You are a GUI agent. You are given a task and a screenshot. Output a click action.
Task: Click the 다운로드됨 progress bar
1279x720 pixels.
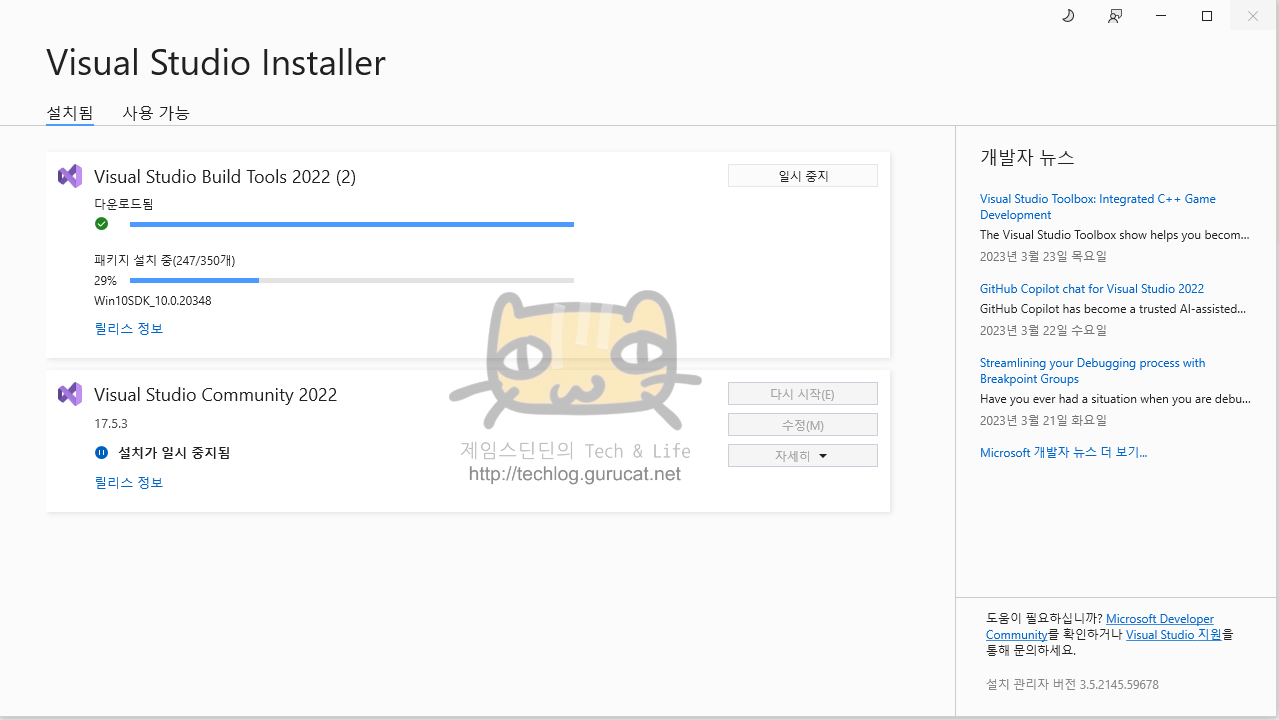[x=352, y=224]
